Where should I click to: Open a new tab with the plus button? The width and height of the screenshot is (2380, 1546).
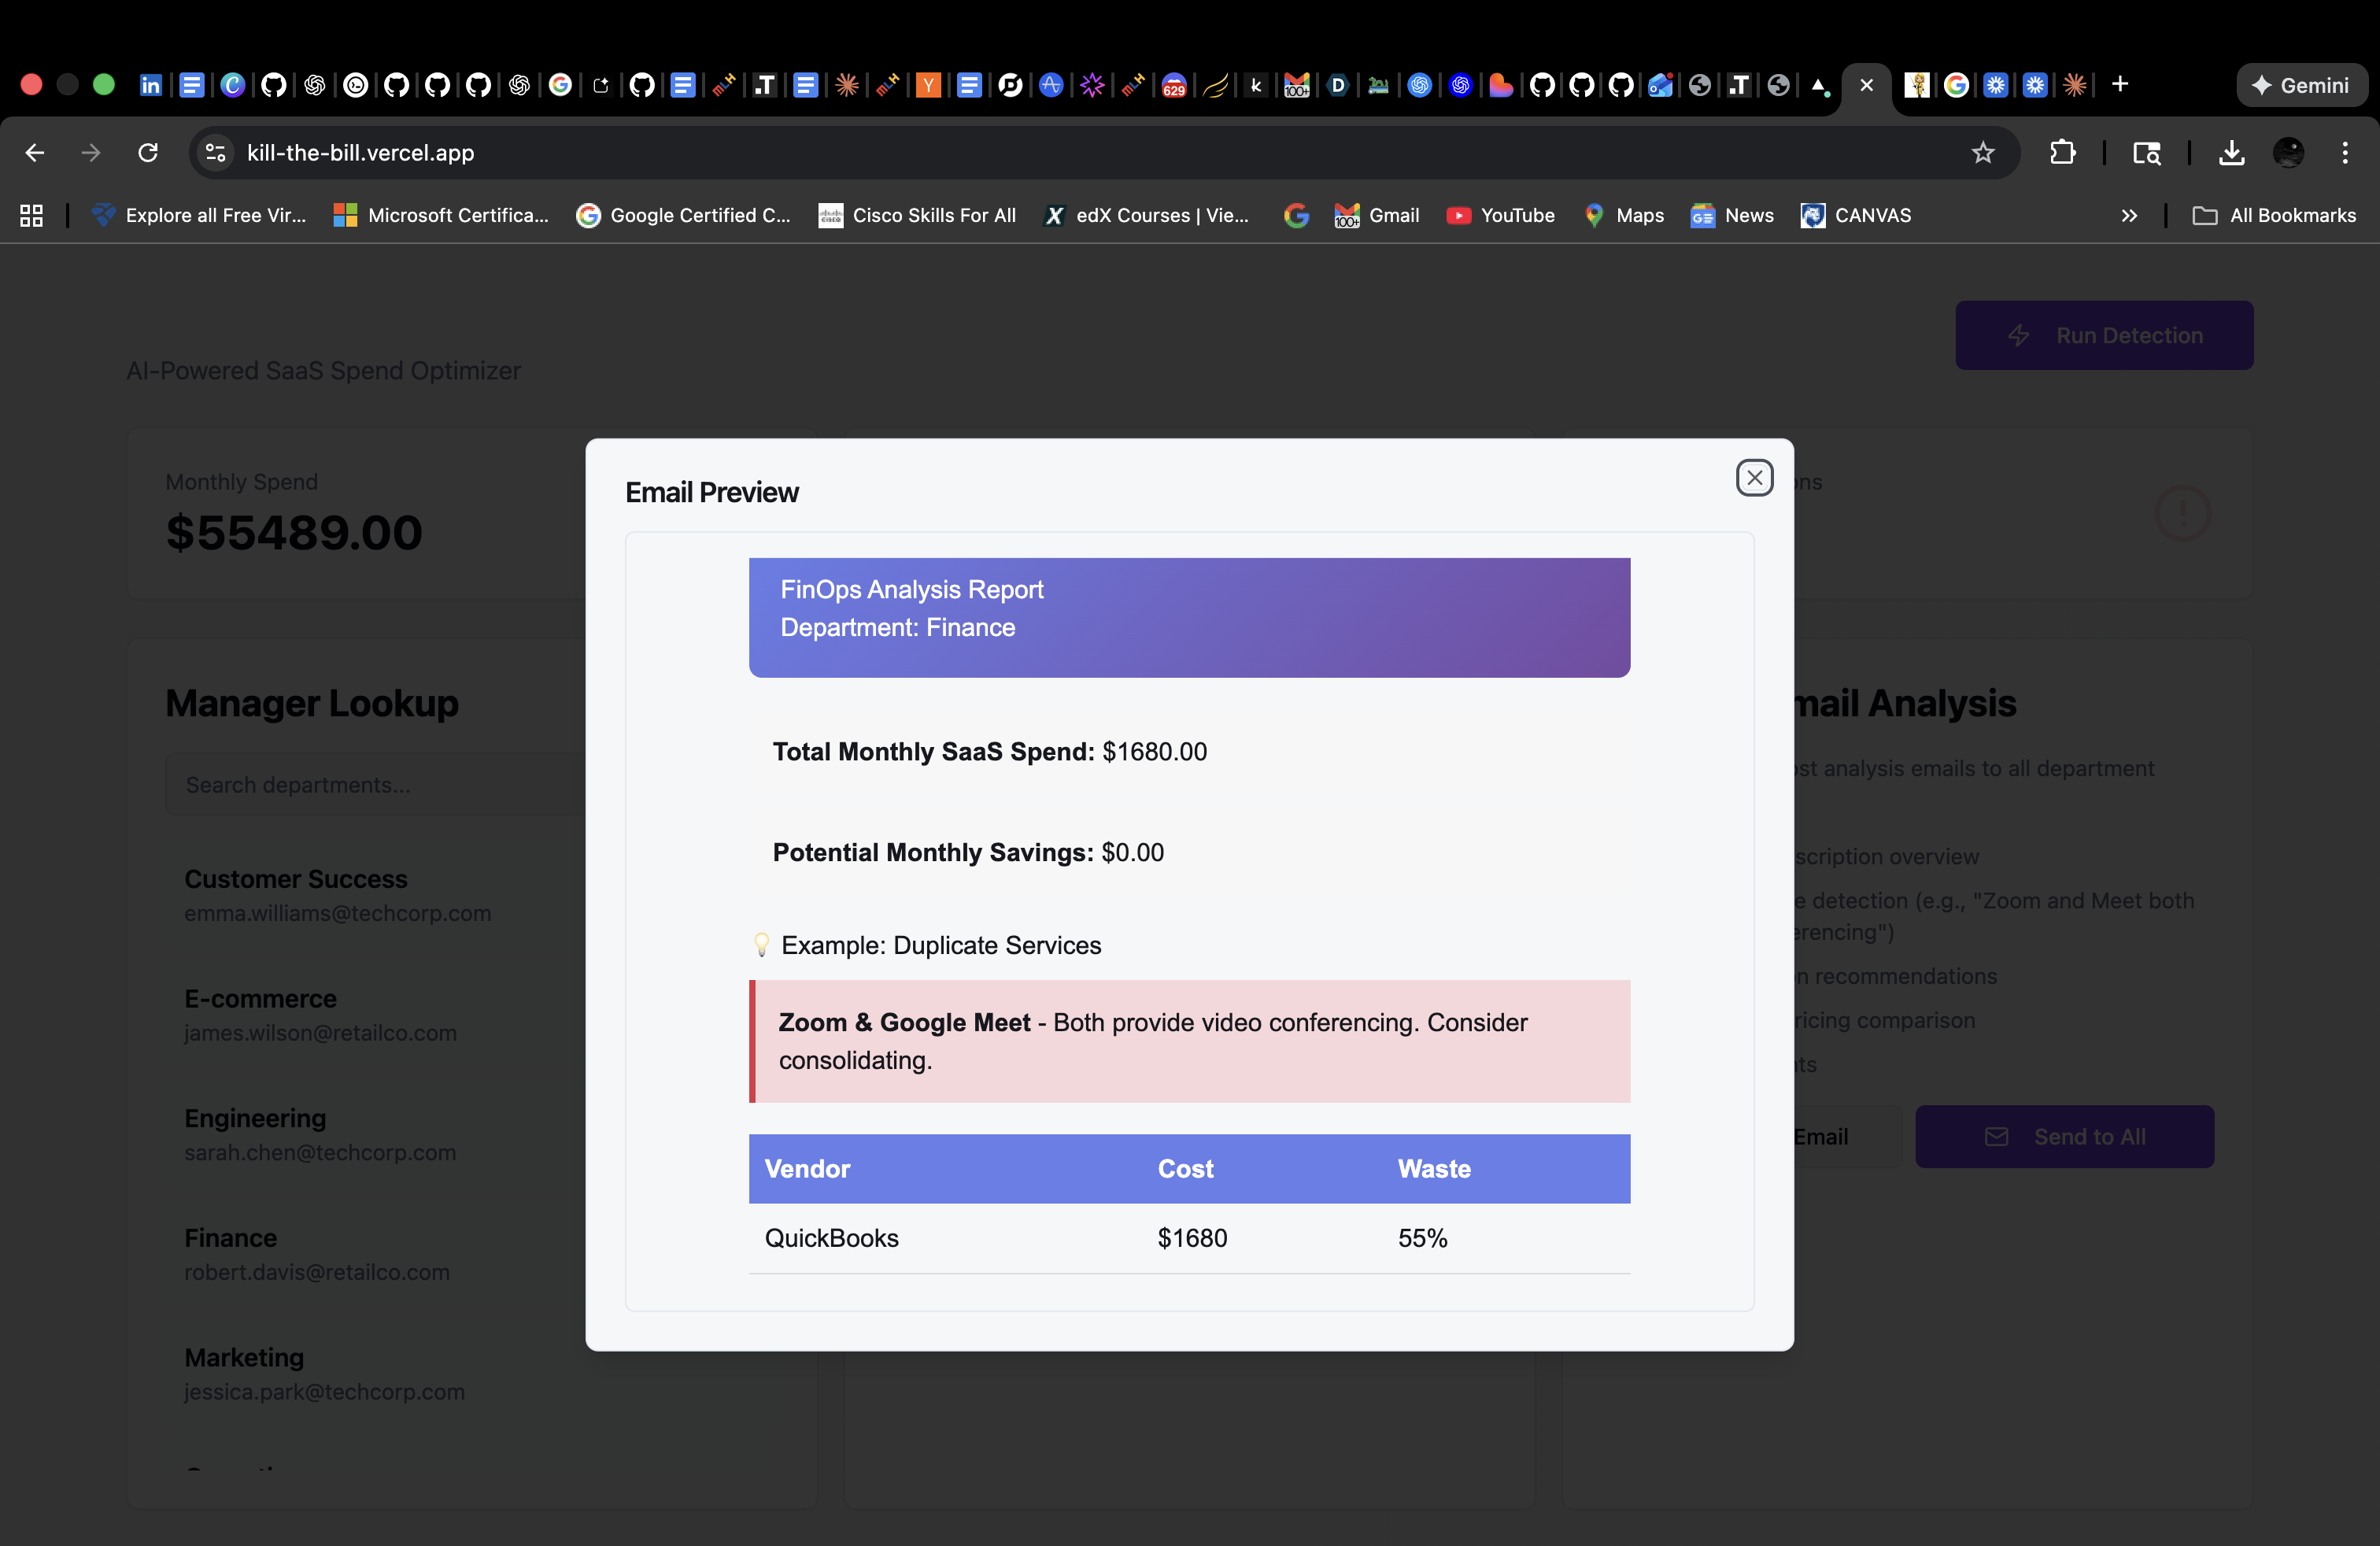[x=2119, y=85]
